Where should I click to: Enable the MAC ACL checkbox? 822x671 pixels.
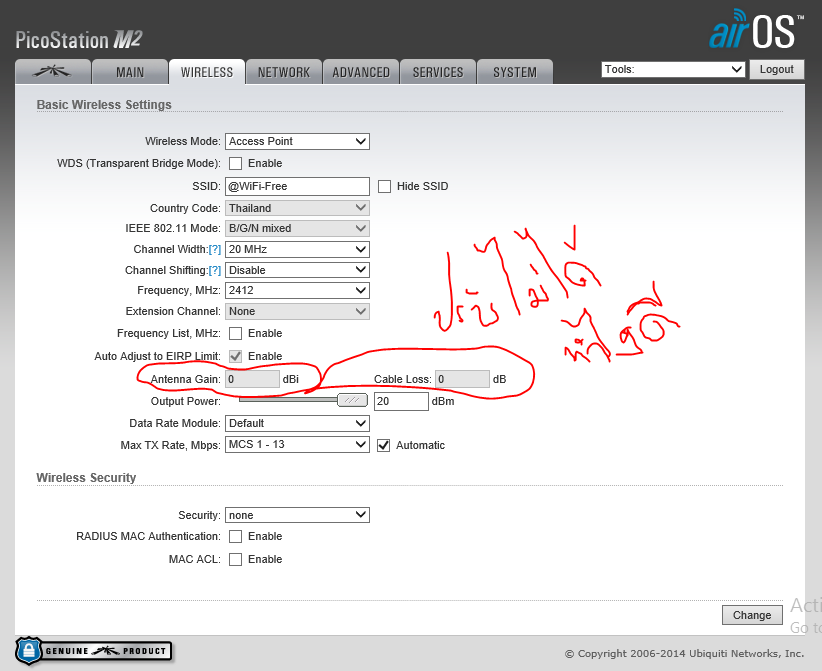coord(235,559)
